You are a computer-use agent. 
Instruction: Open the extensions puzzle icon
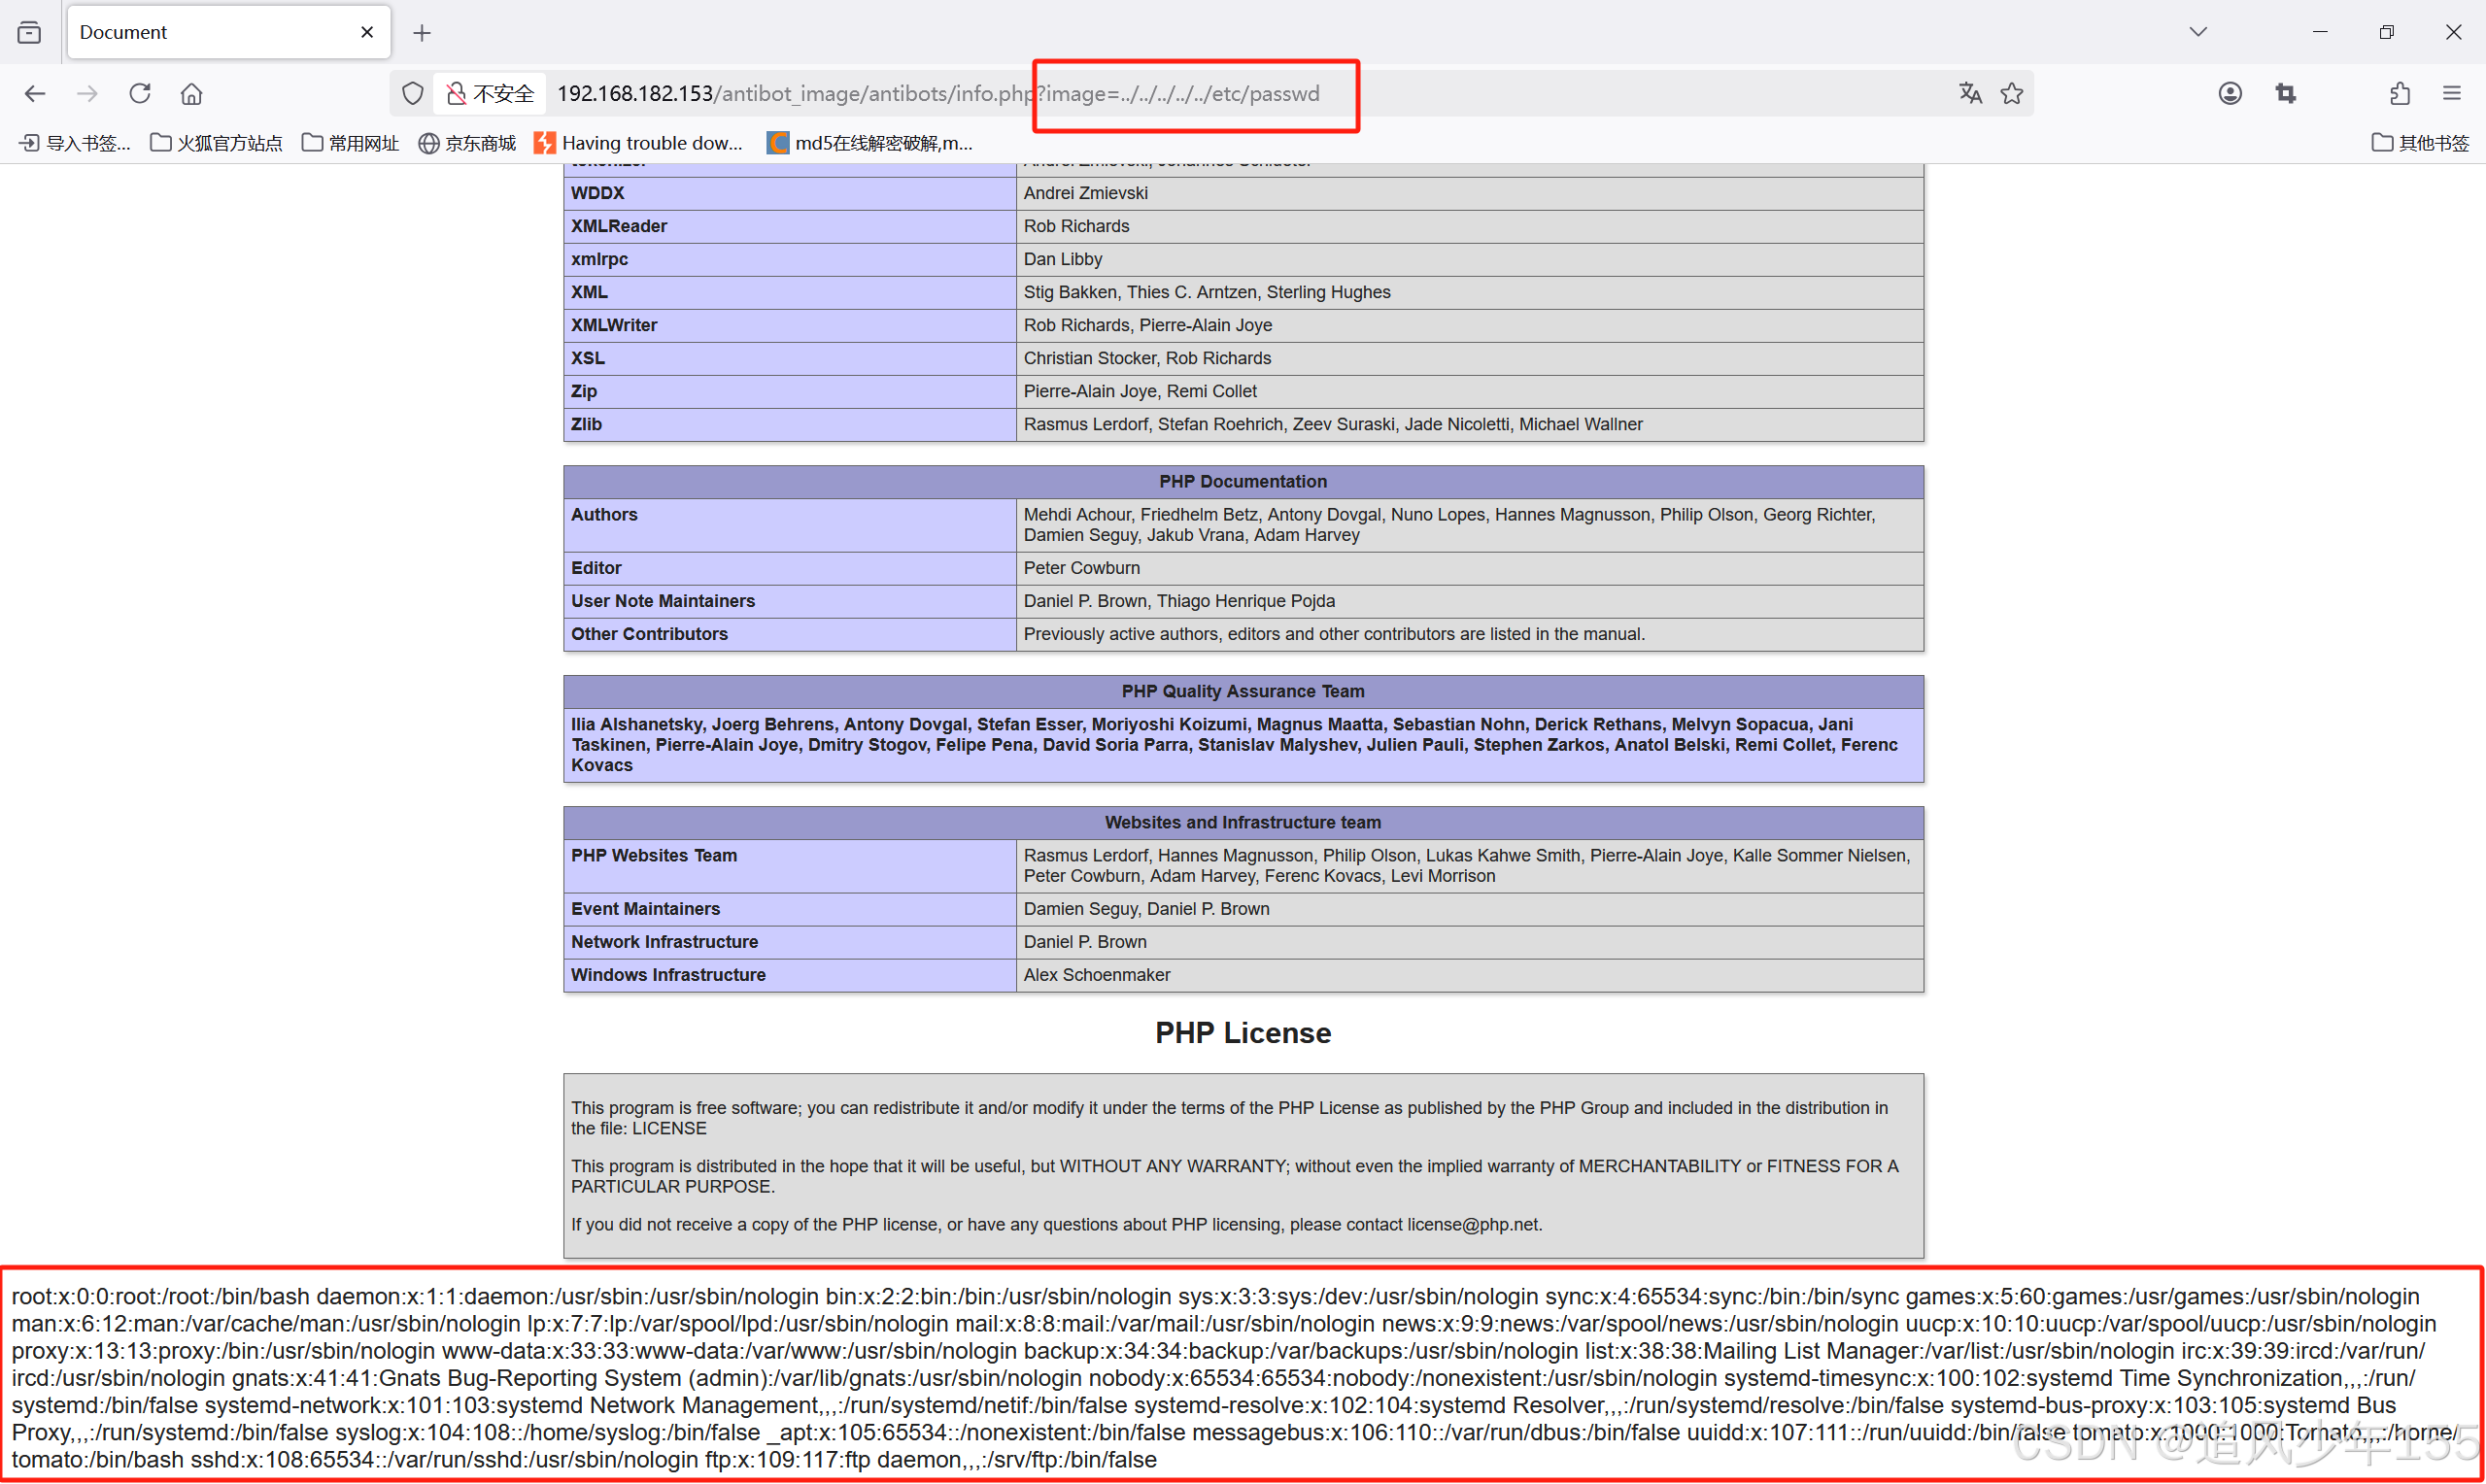tap(2399, 94)
